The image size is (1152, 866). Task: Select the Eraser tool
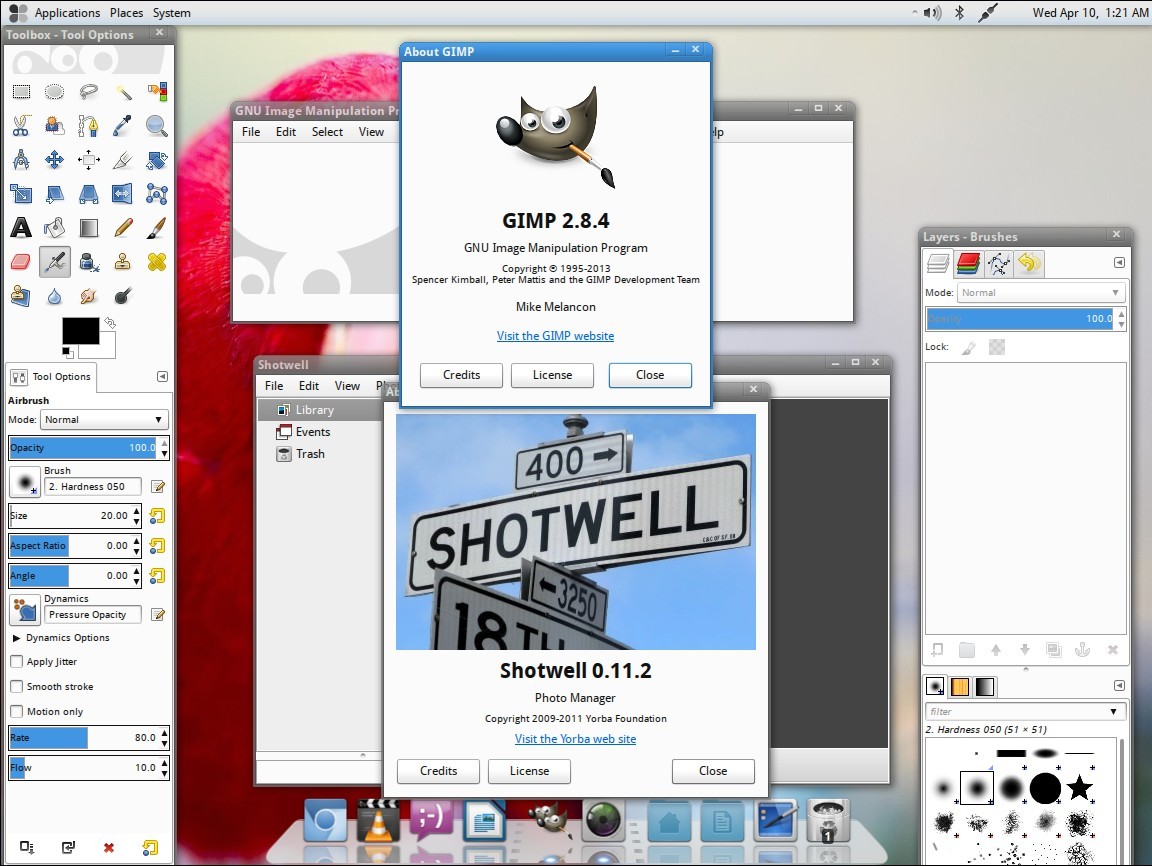tap(21, 261)
